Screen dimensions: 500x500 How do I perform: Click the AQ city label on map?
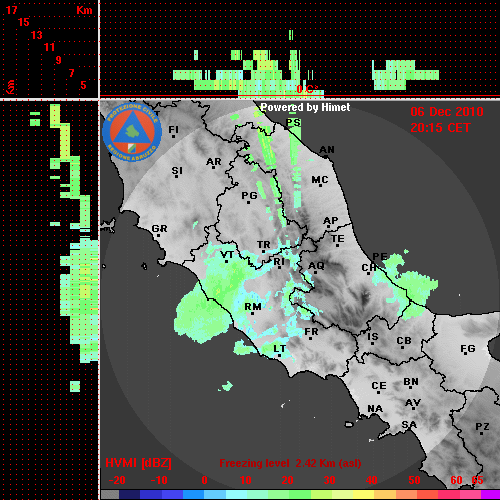tap(316, 266)
